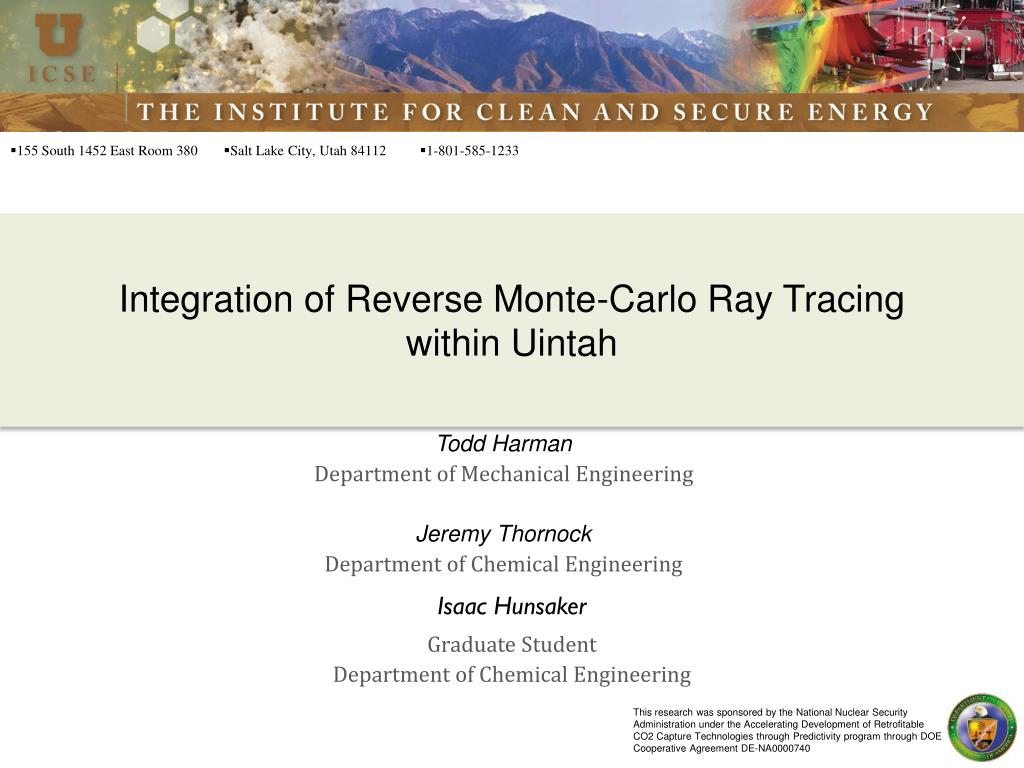Select the author name Isaac Hunsaker
This screenshot has width=1024, height=768.
pos(512,607)
